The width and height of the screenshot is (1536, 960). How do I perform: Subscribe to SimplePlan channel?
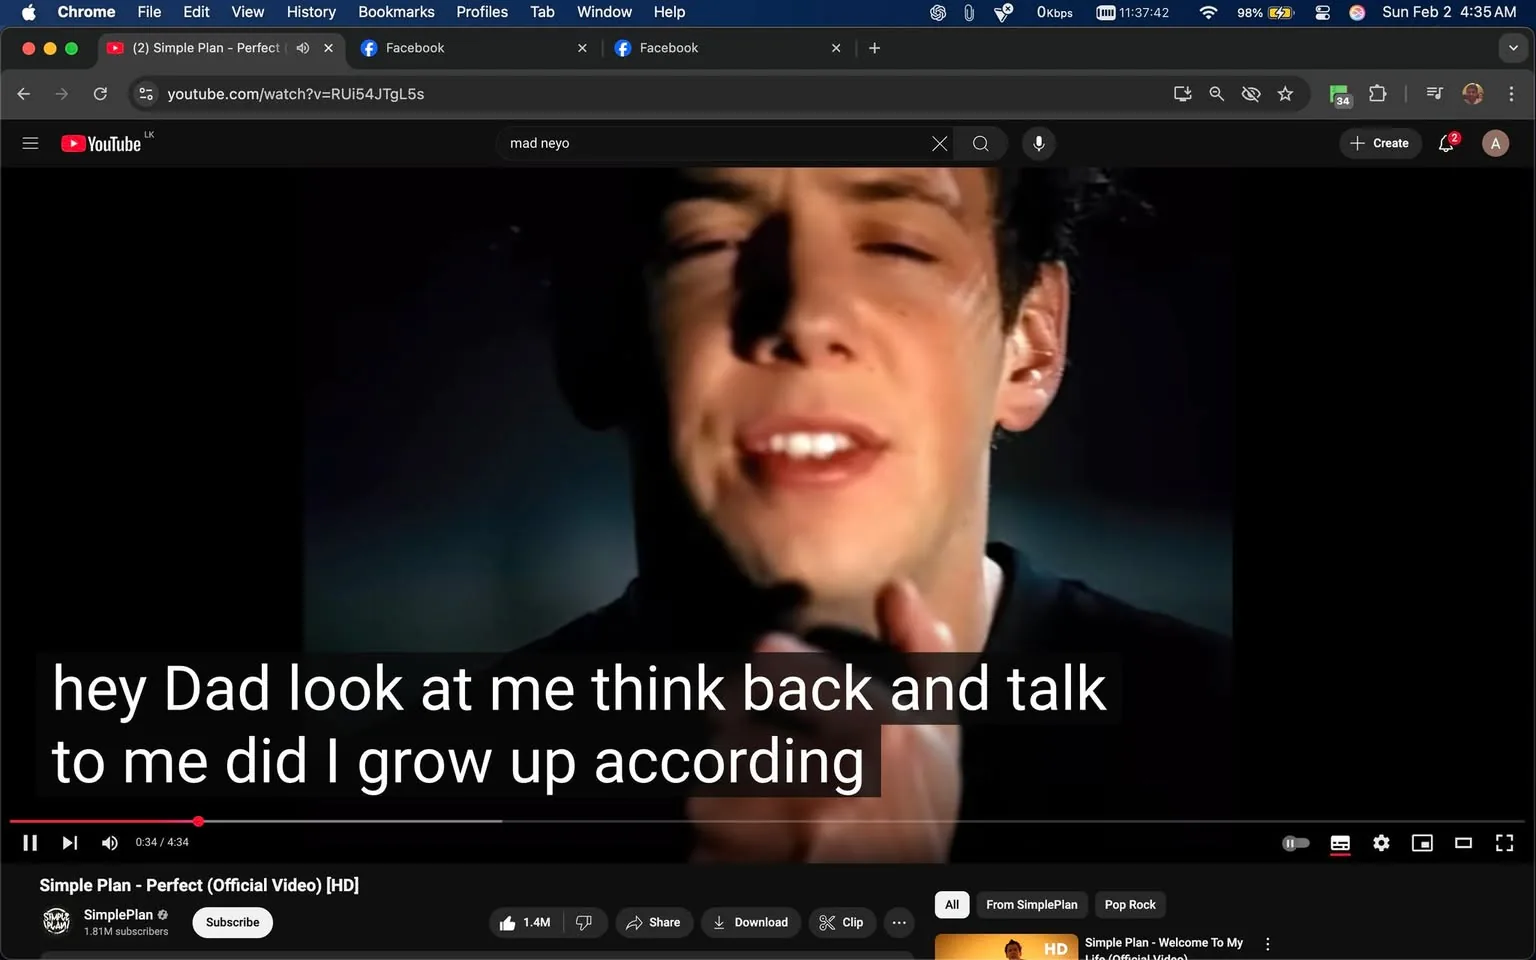pos(231,922)
